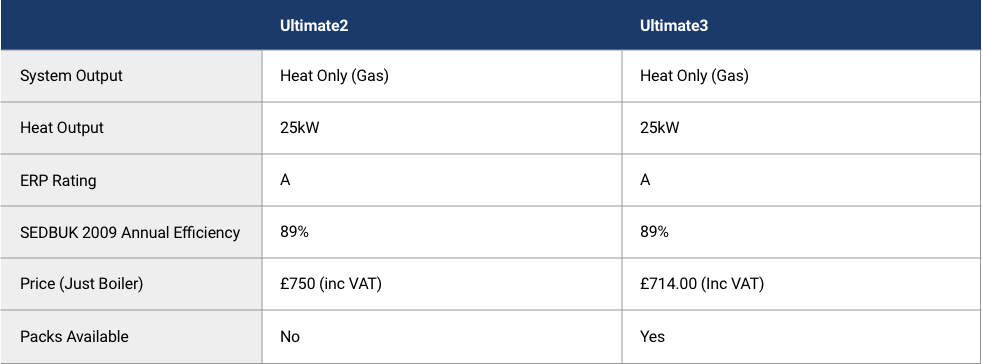This screenshot has height=364, width=982.
Task: Select the Ultimate3 packs value Yes
Action: (653, 336)
